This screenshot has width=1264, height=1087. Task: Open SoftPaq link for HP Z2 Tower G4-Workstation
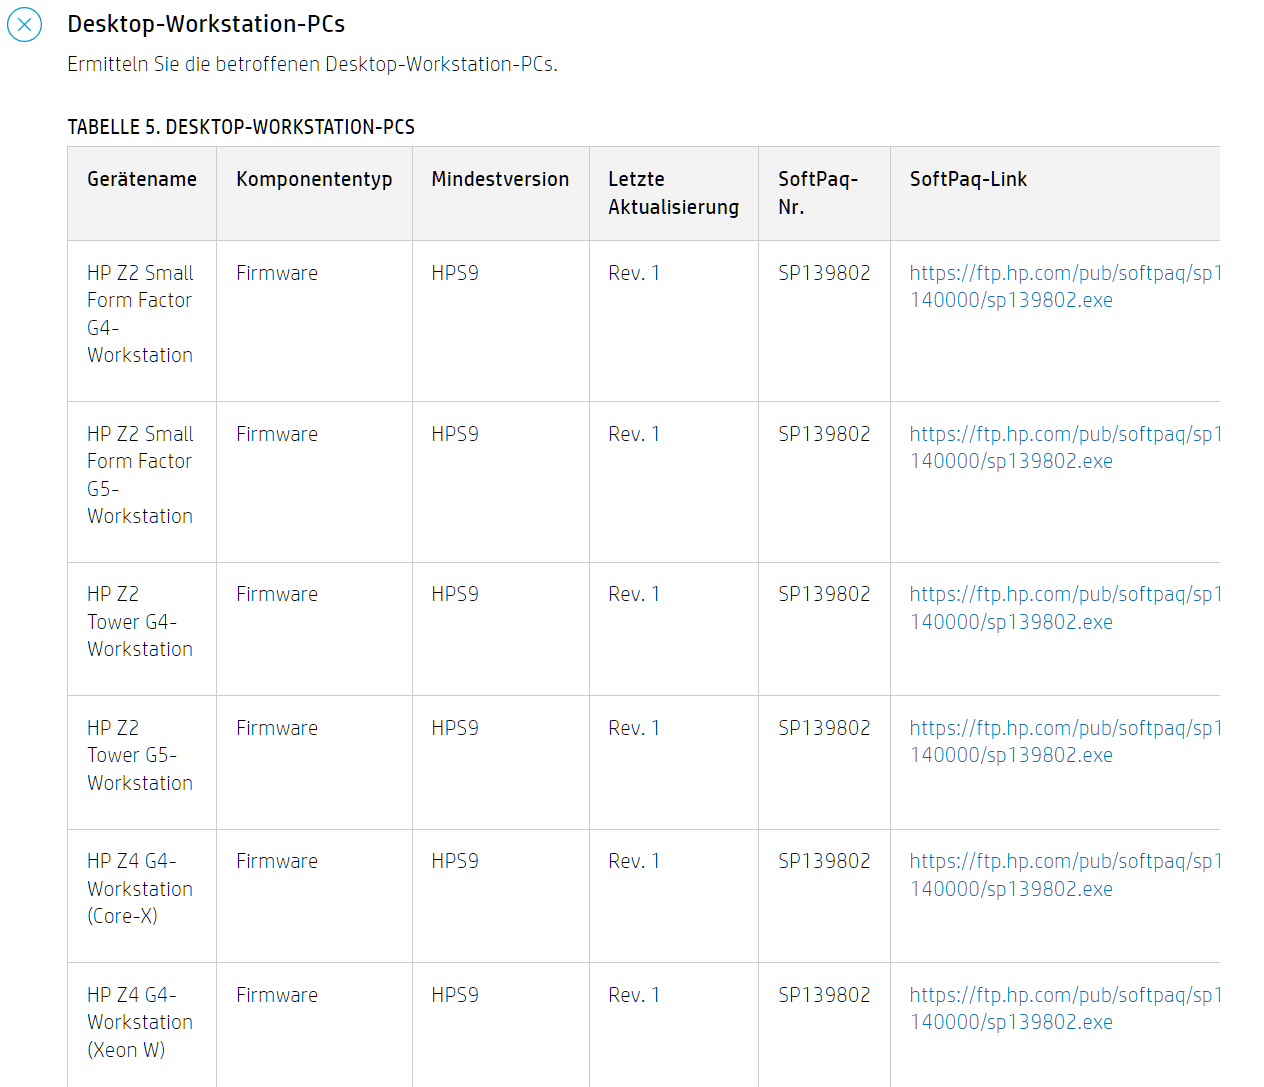pyautogui.click(x=1065, y=608)
